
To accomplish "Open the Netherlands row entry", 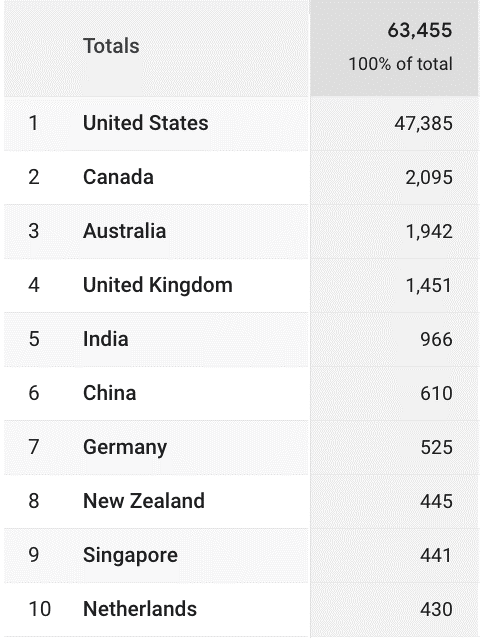I will click(x=140, y=609).
